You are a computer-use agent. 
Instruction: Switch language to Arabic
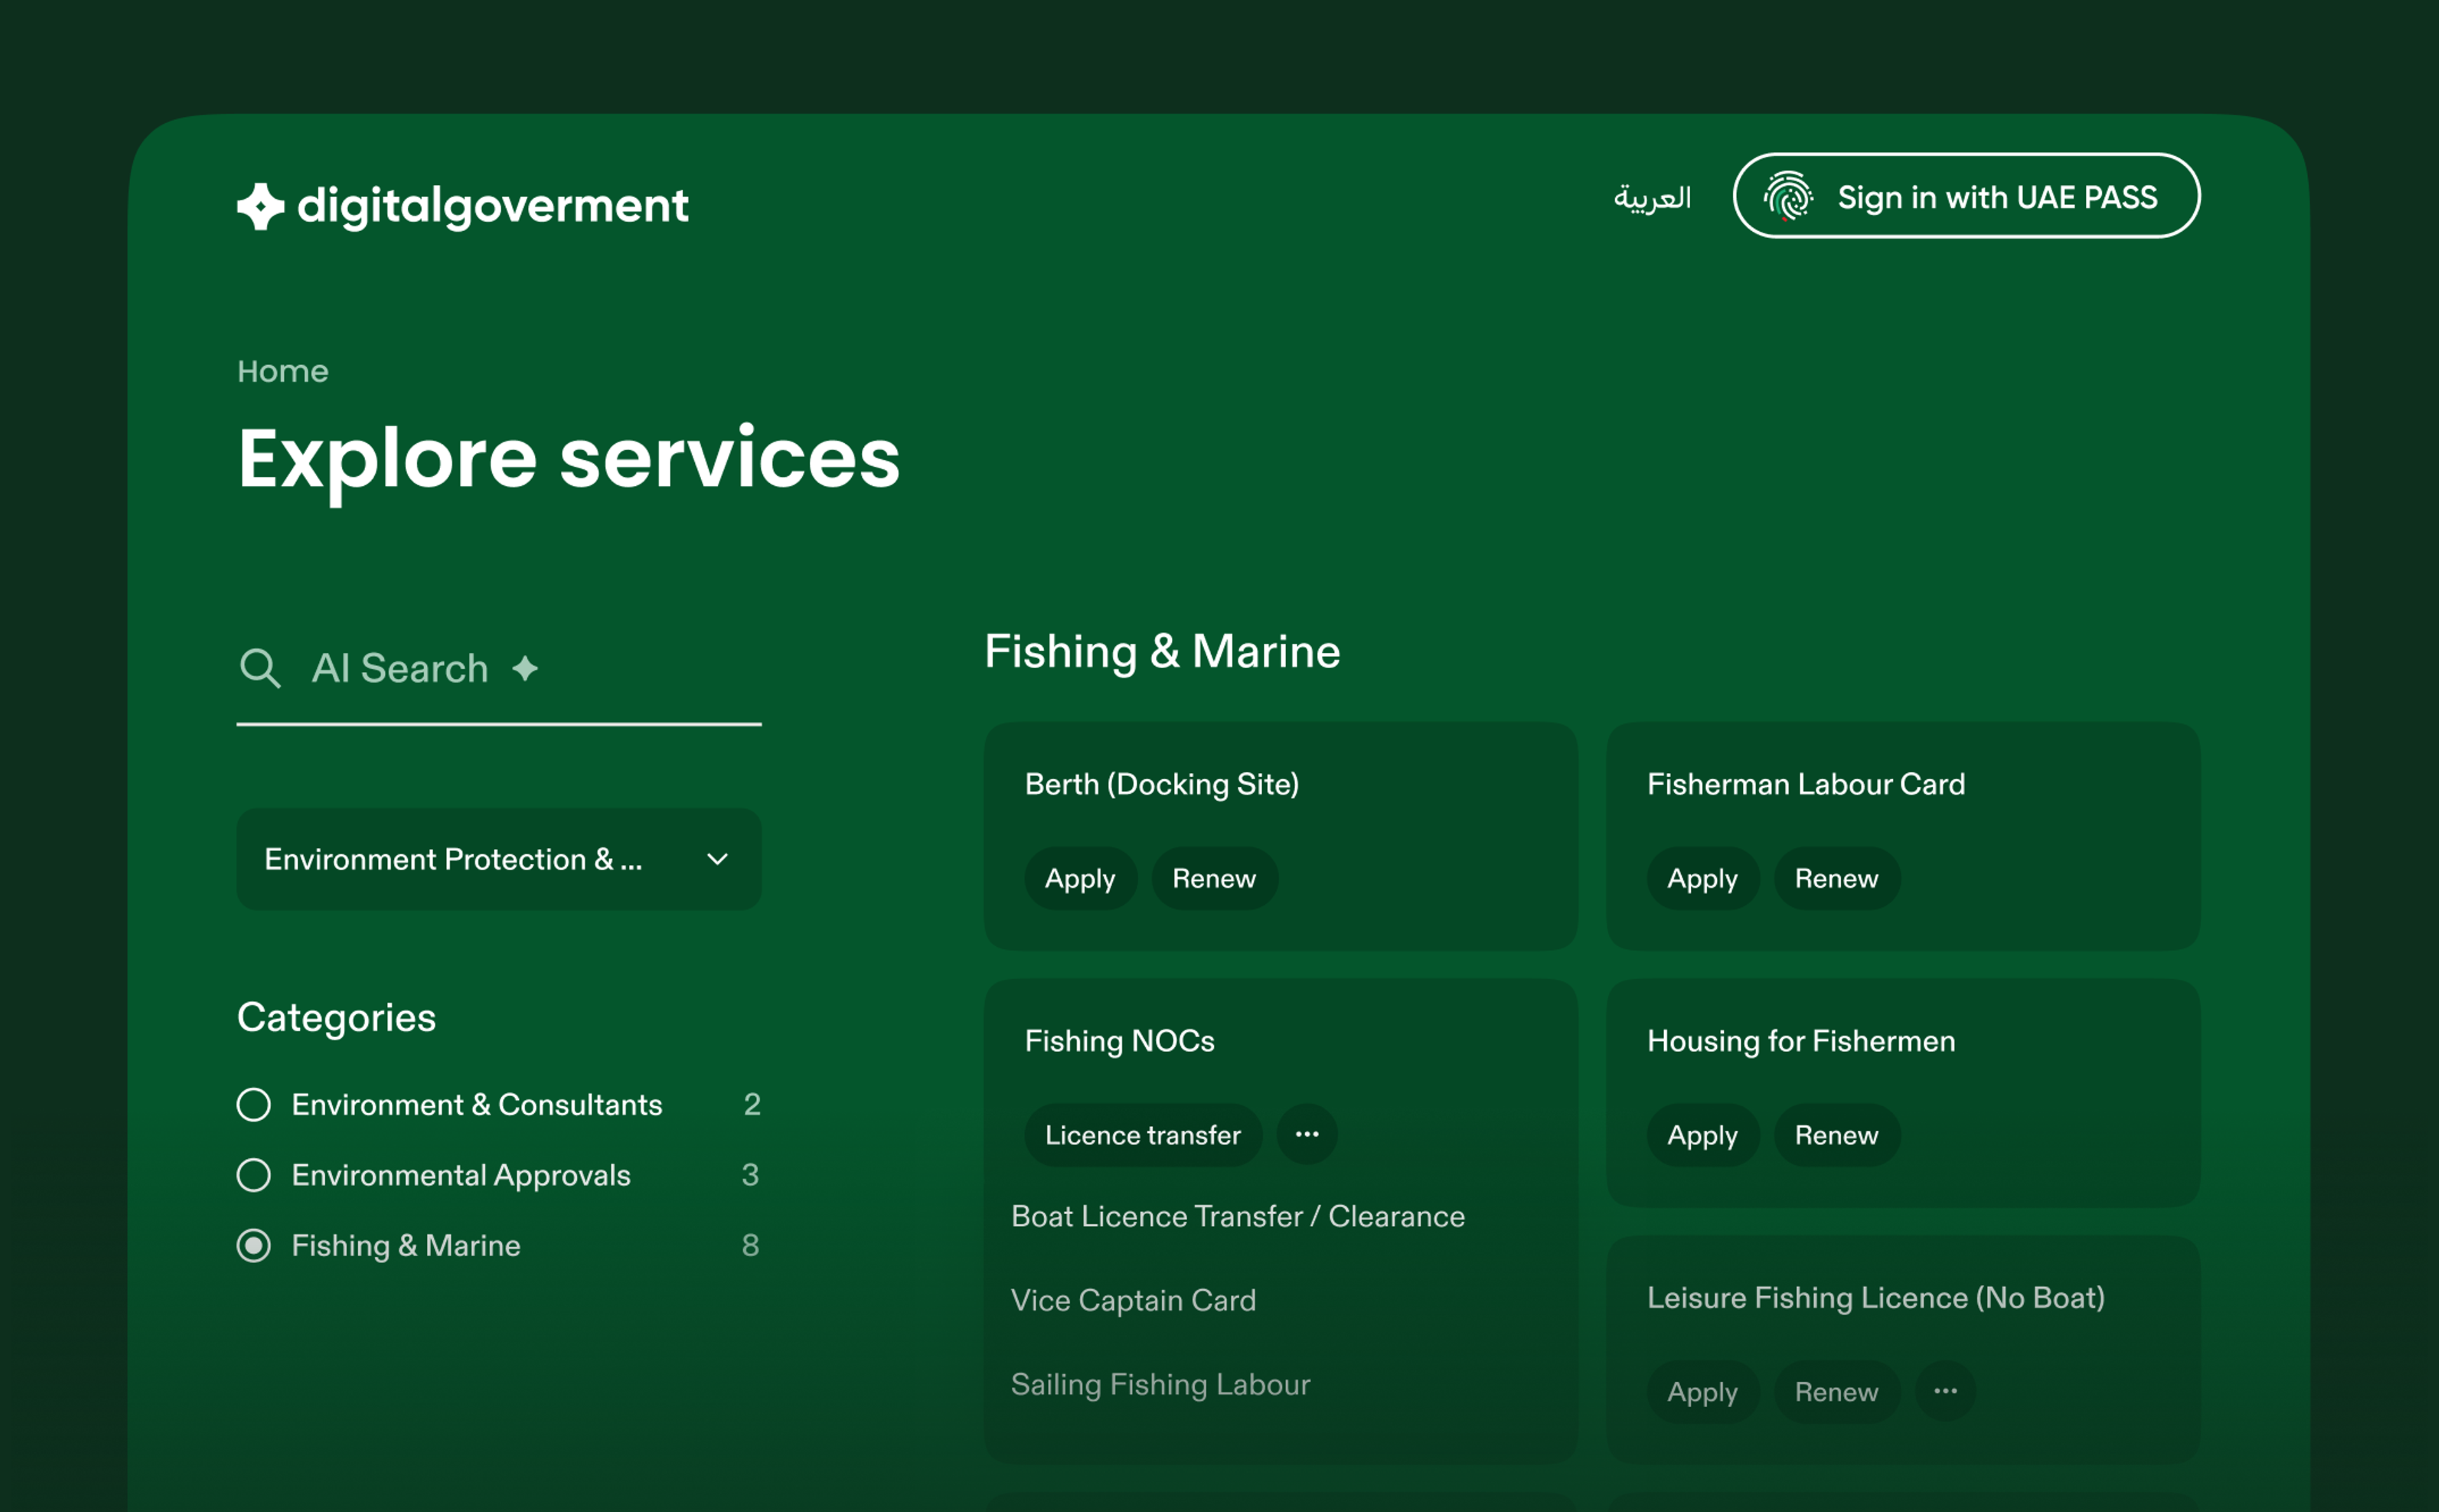(x=1653, y=197)
